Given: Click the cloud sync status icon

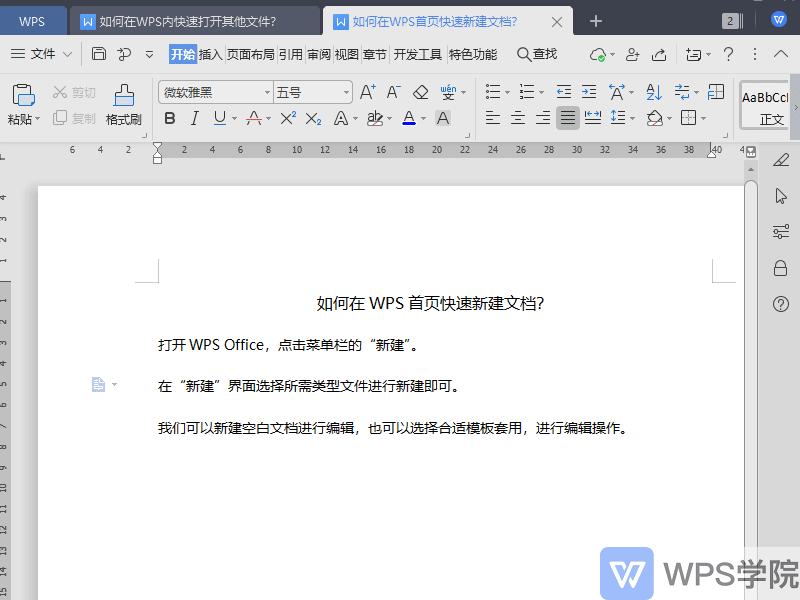Looking at the screenshot, I should click(x=597, y=54).
